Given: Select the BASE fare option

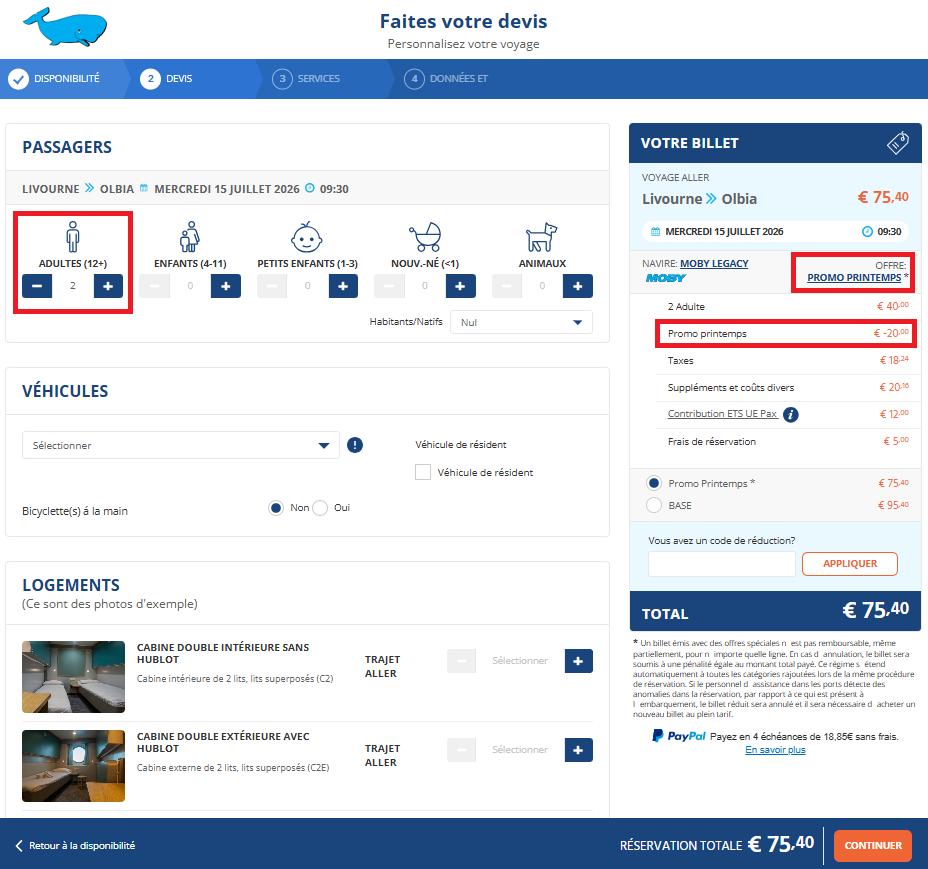Looking at the screenshot, I should 654,505.
